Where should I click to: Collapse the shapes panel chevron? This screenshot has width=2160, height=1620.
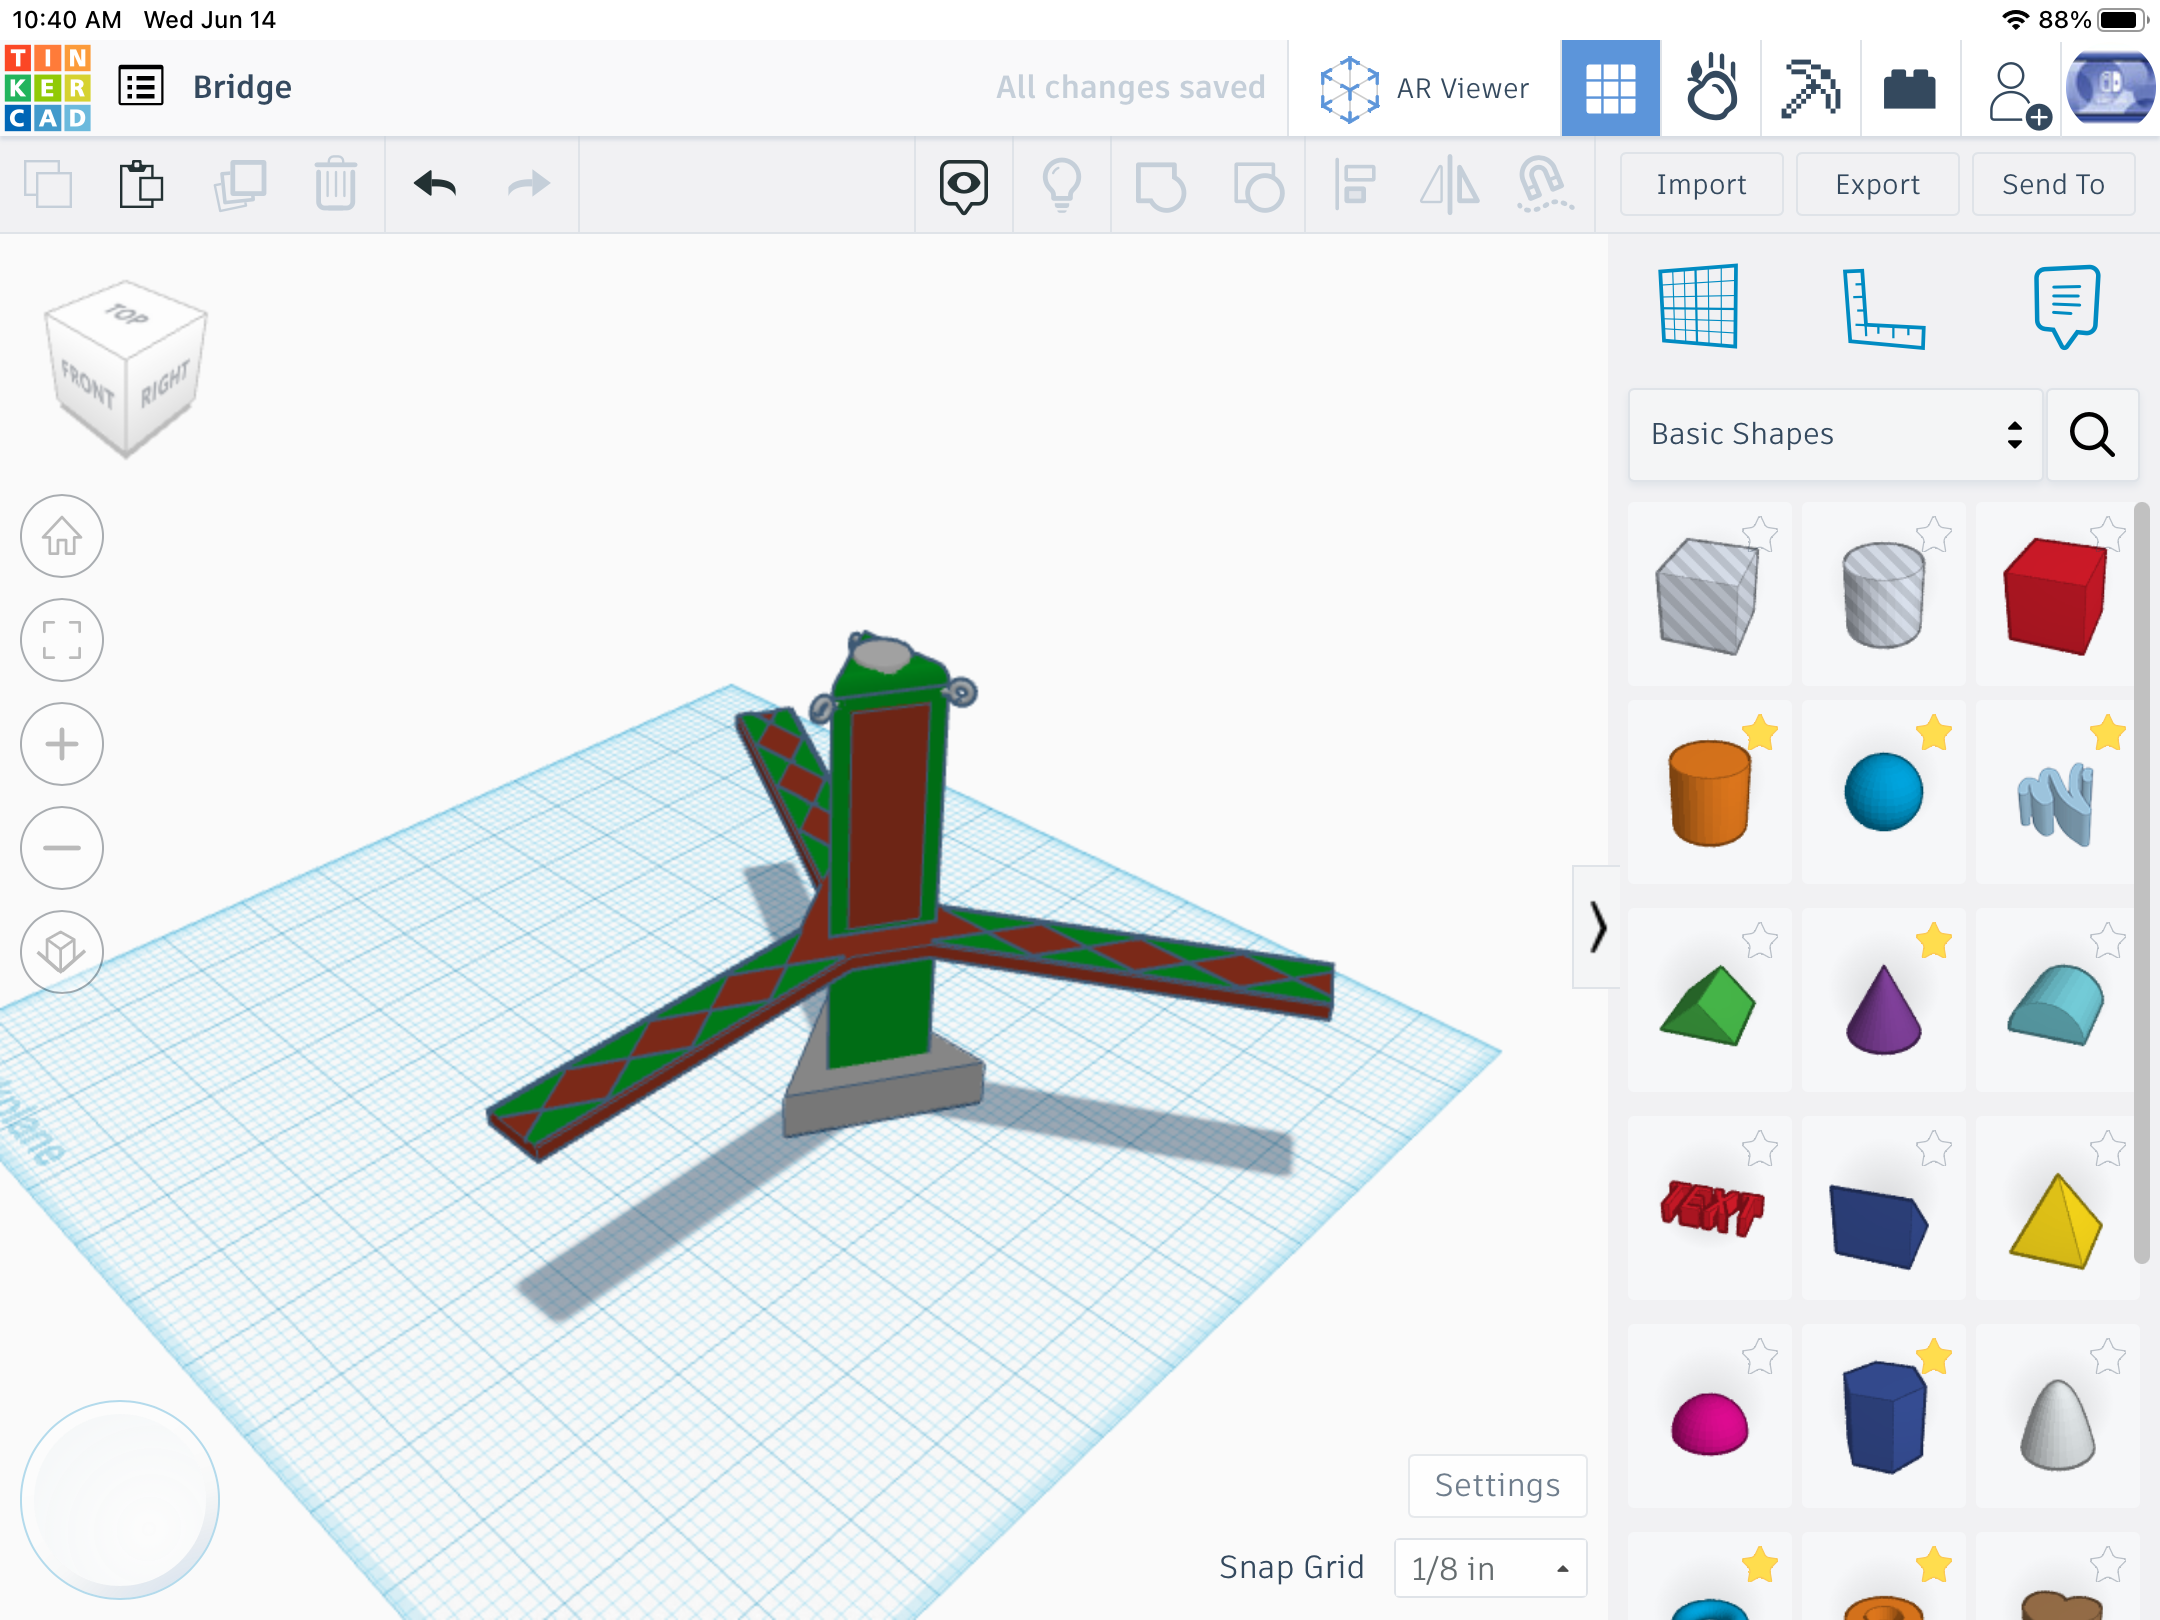click(1597, 926)
